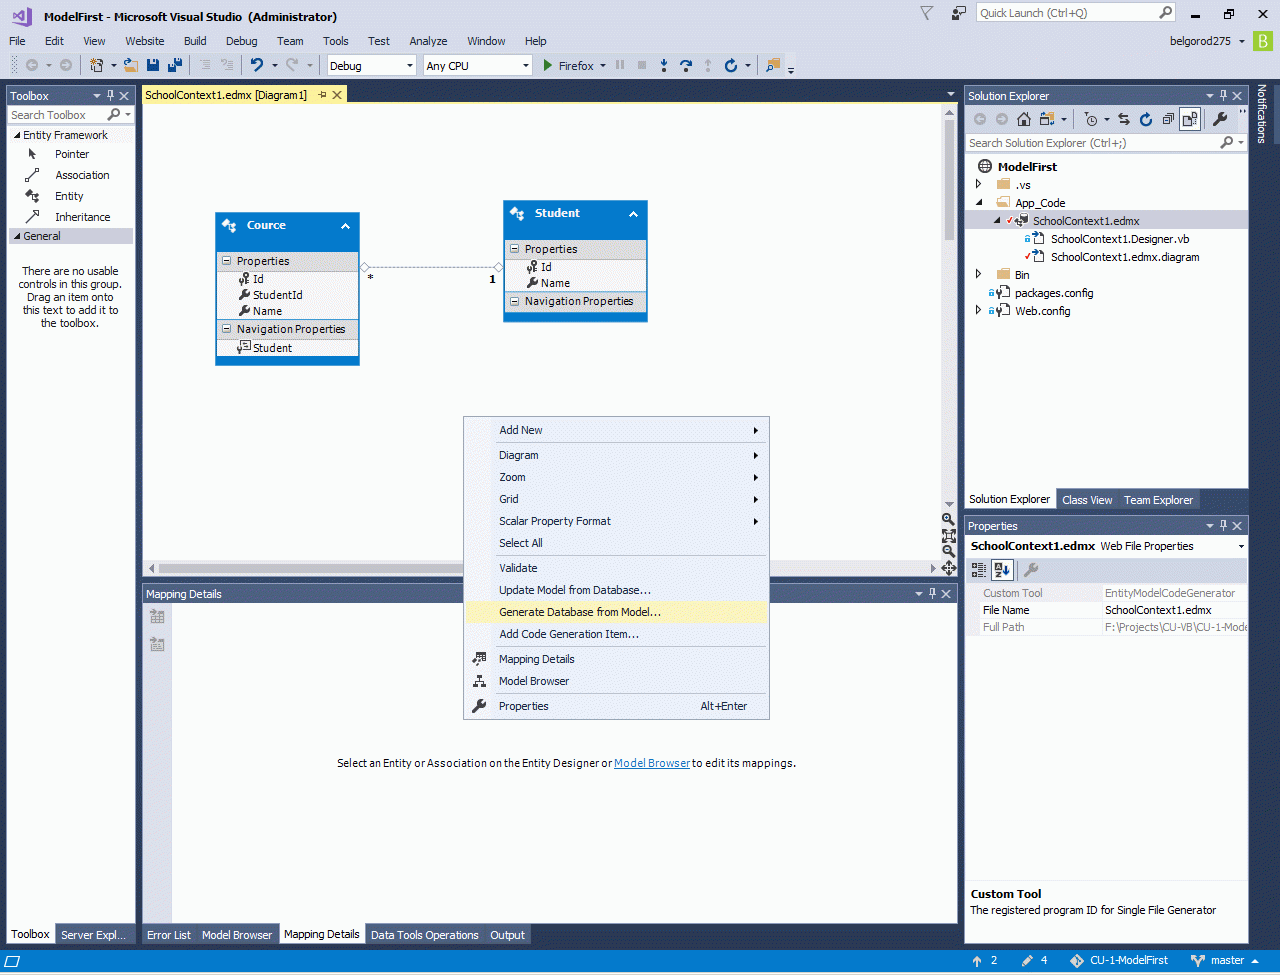1280x975 pixels.
Task: Click Sync with Active Document icon in Solution Explorer
Action: pyautogui.click(x=1124, y=119)
